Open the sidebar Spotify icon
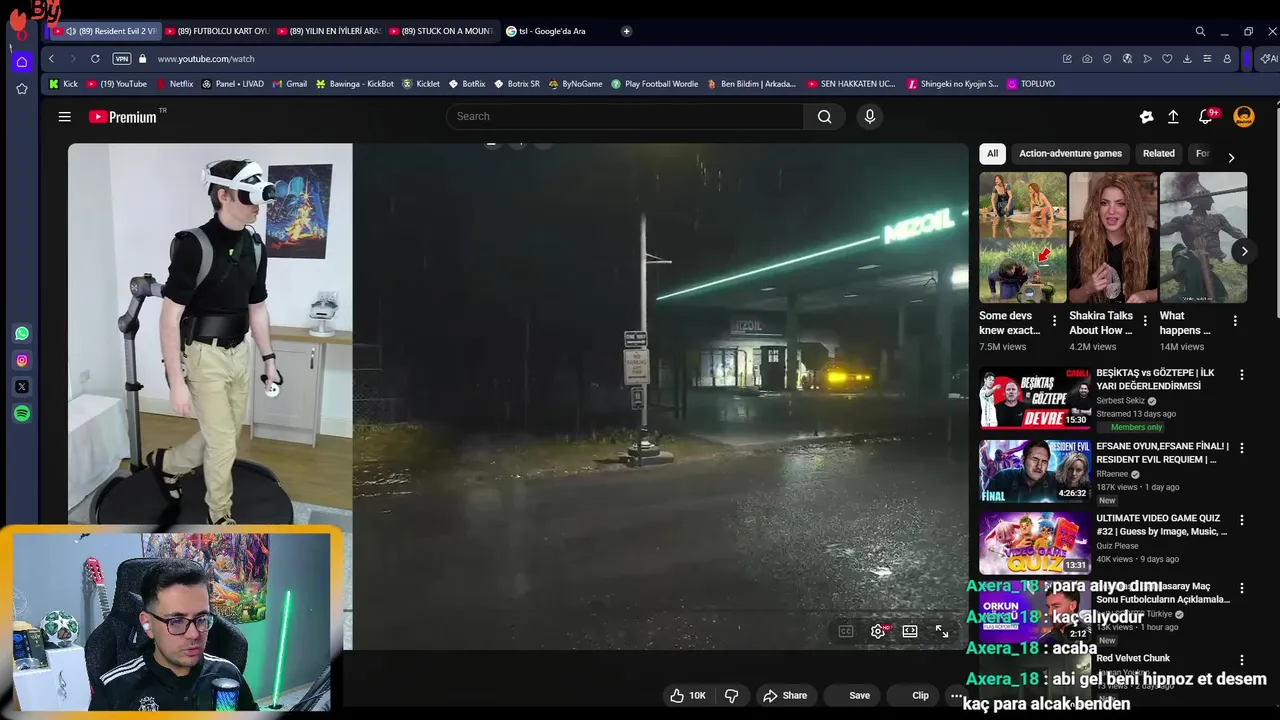The width and height of the screenshot is (1280, 720). (x=22, y=413)
